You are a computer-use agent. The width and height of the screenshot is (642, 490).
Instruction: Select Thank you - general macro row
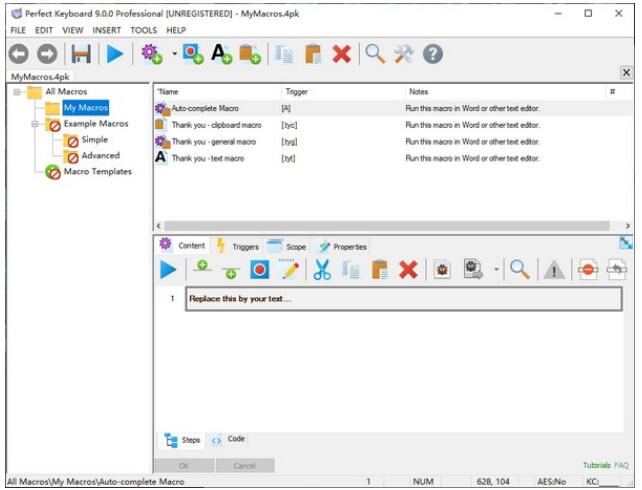(x=393, y=142)
